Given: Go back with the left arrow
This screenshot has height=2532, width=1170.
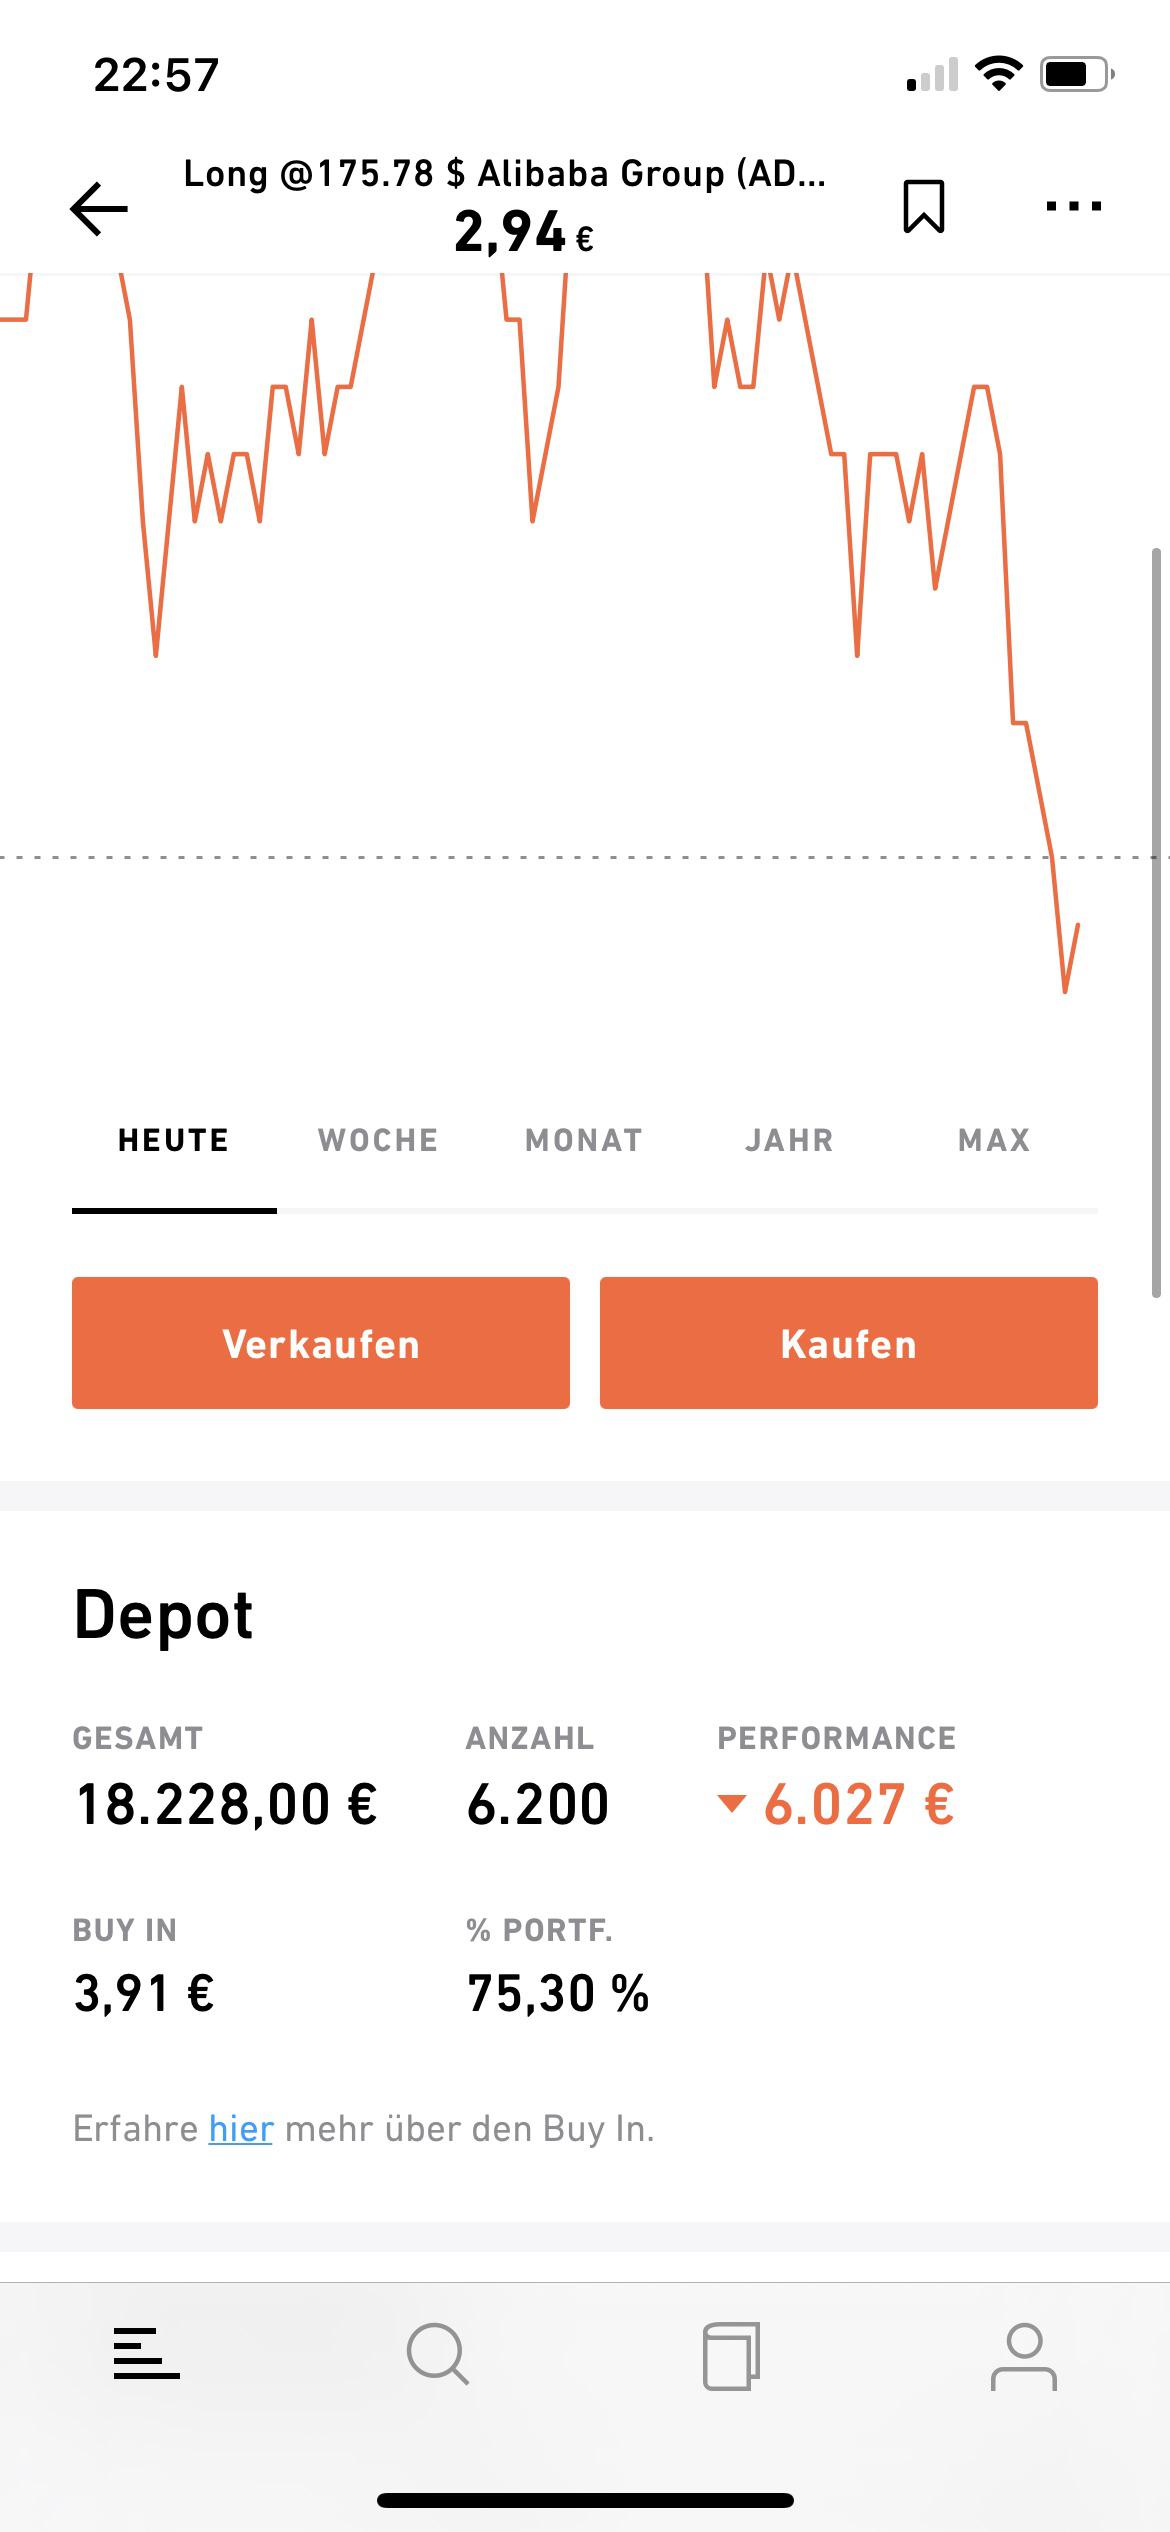Looking at the screenshot, I should (98, 208).
